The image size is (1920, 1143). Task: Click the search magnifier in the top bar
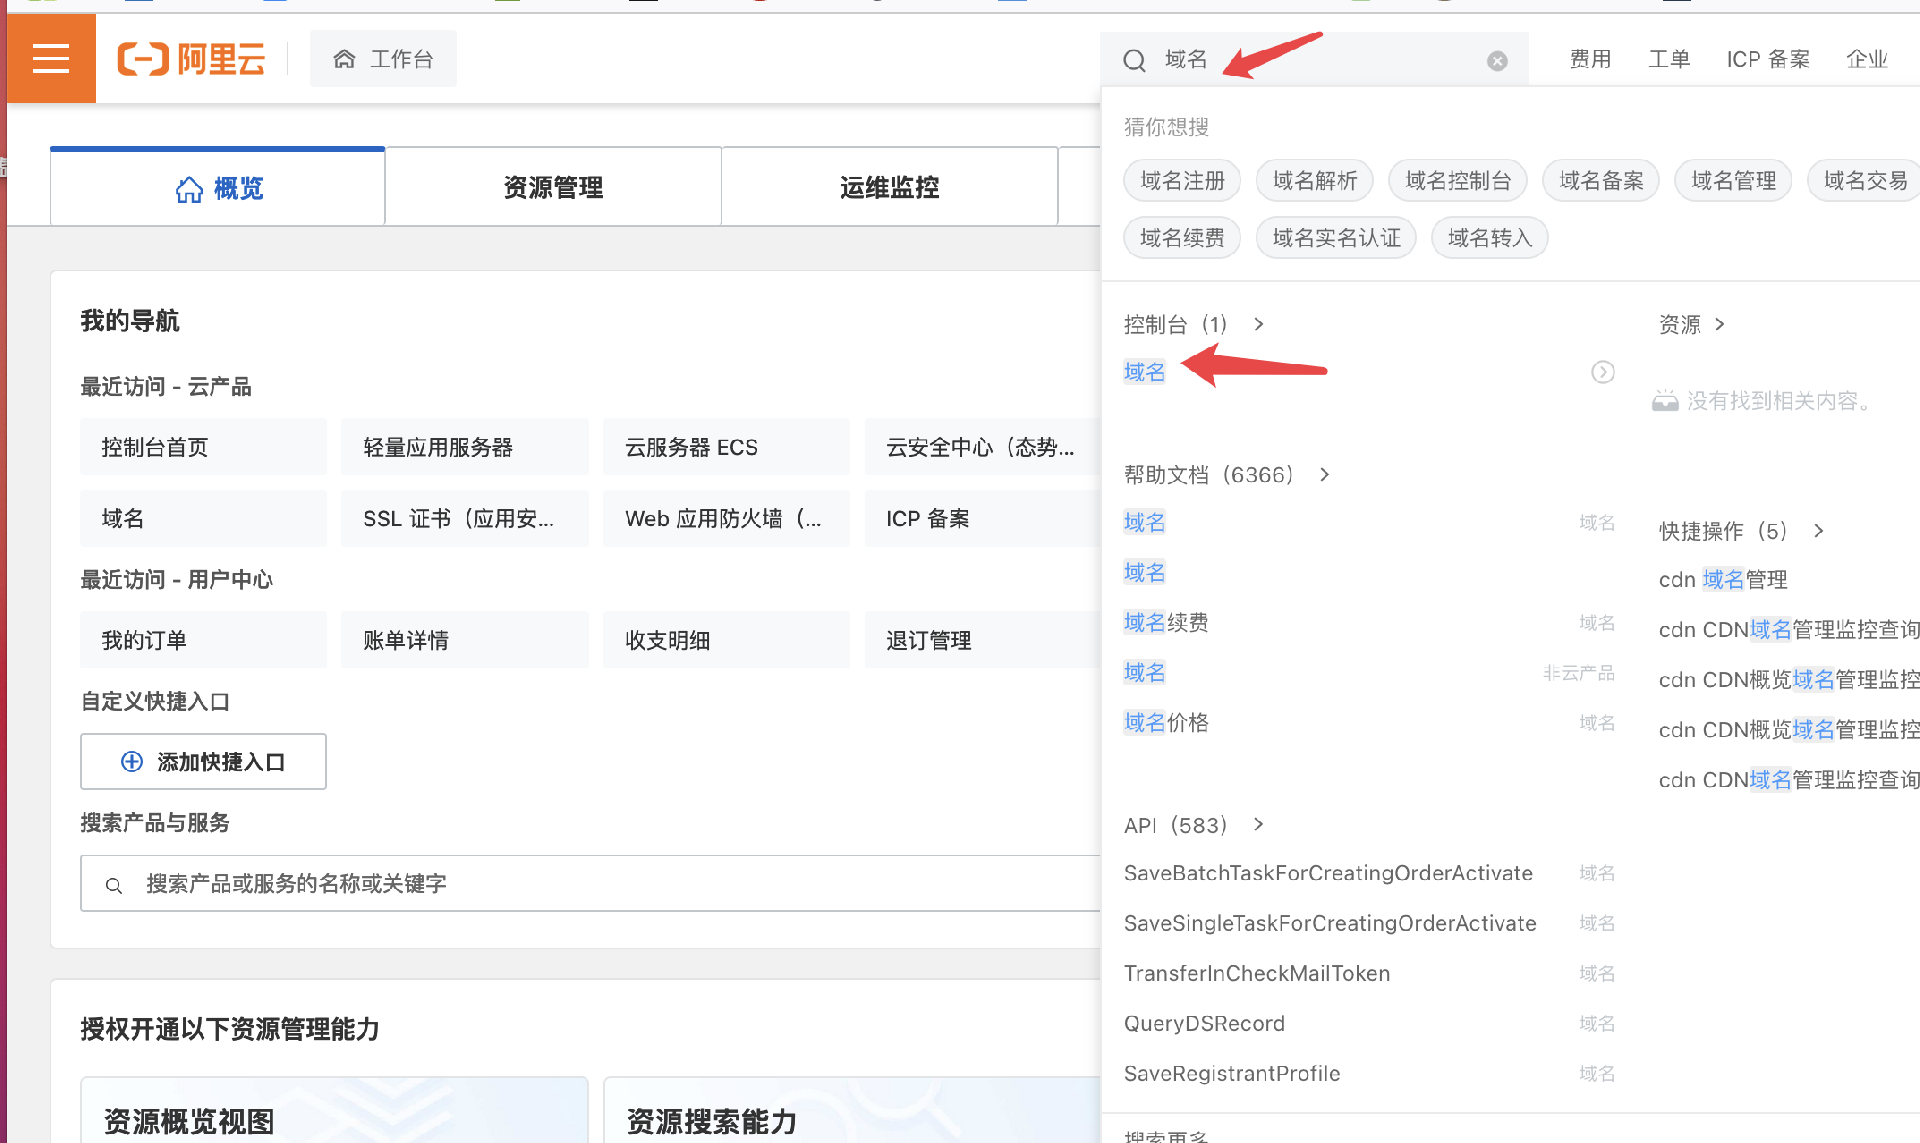point(1134,60)
